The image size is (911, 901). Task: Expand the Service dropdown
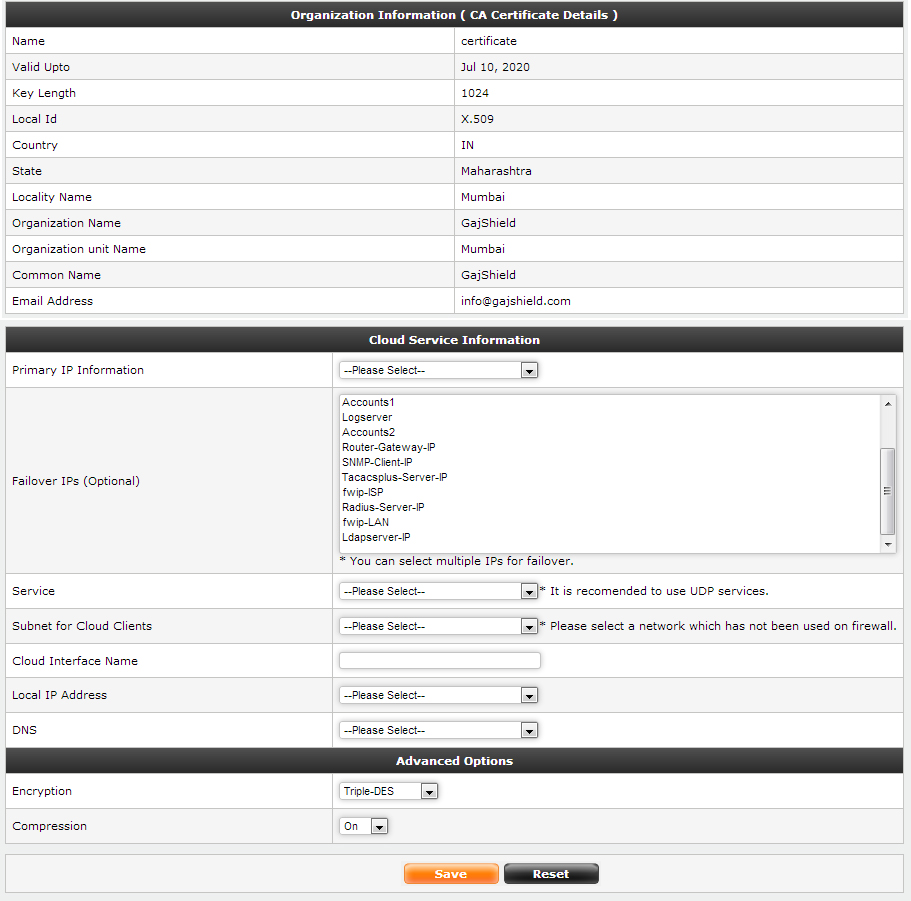click(x=438, y=591)
